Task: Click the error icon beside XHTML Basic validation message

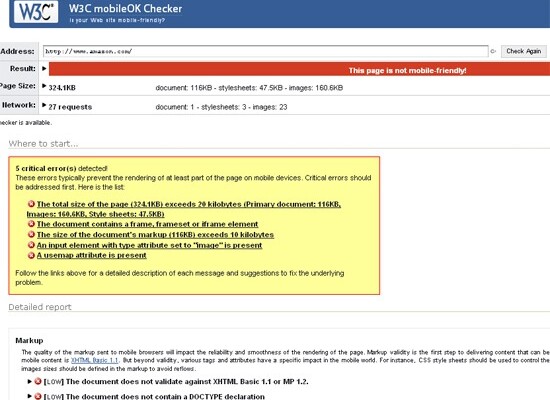Action: [x=38, y=381]
